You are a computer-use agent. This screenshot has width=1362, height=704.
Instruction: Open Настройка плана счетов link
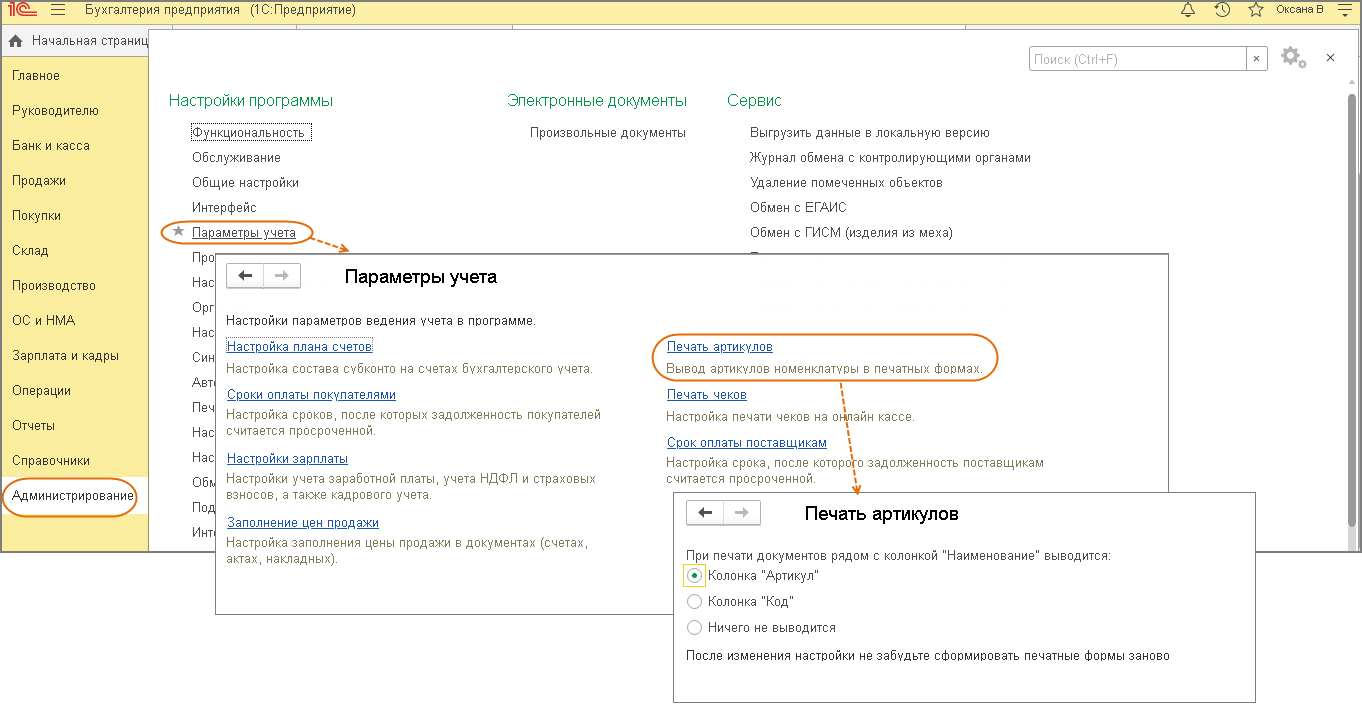[300, 347]
